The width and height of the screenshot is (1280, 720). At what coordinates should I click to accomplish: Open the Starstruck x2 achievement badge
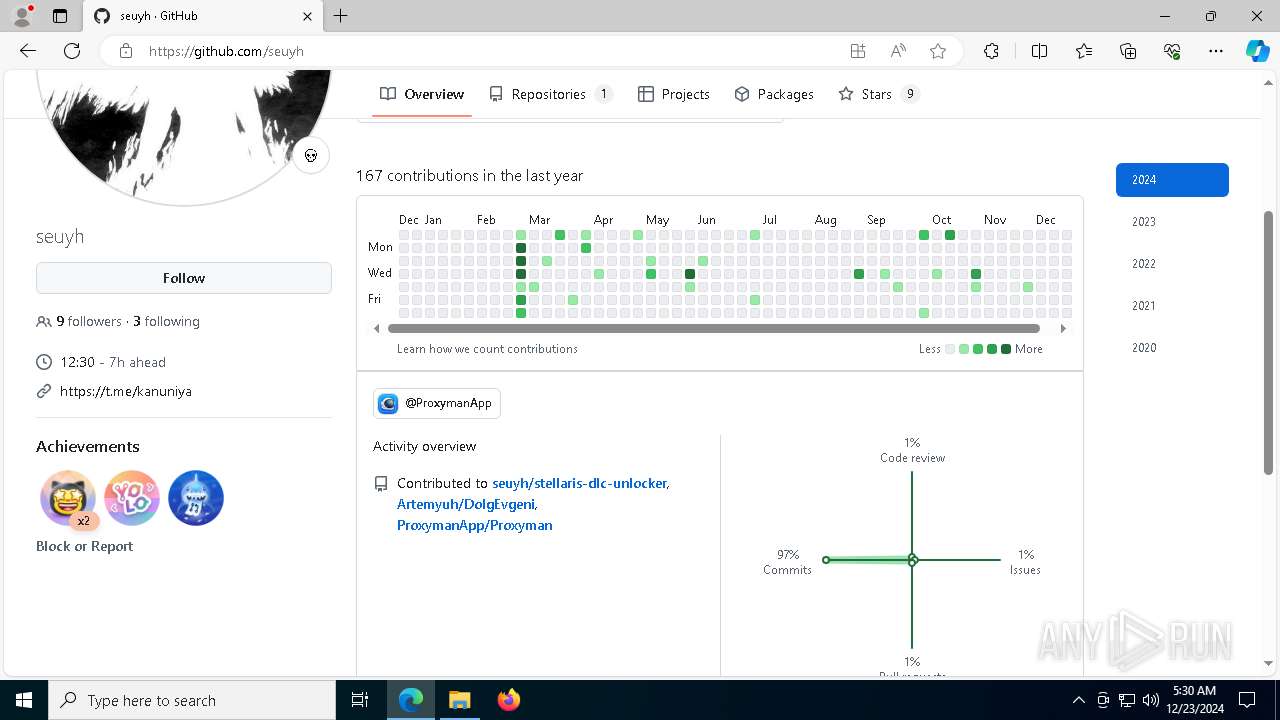68,498
